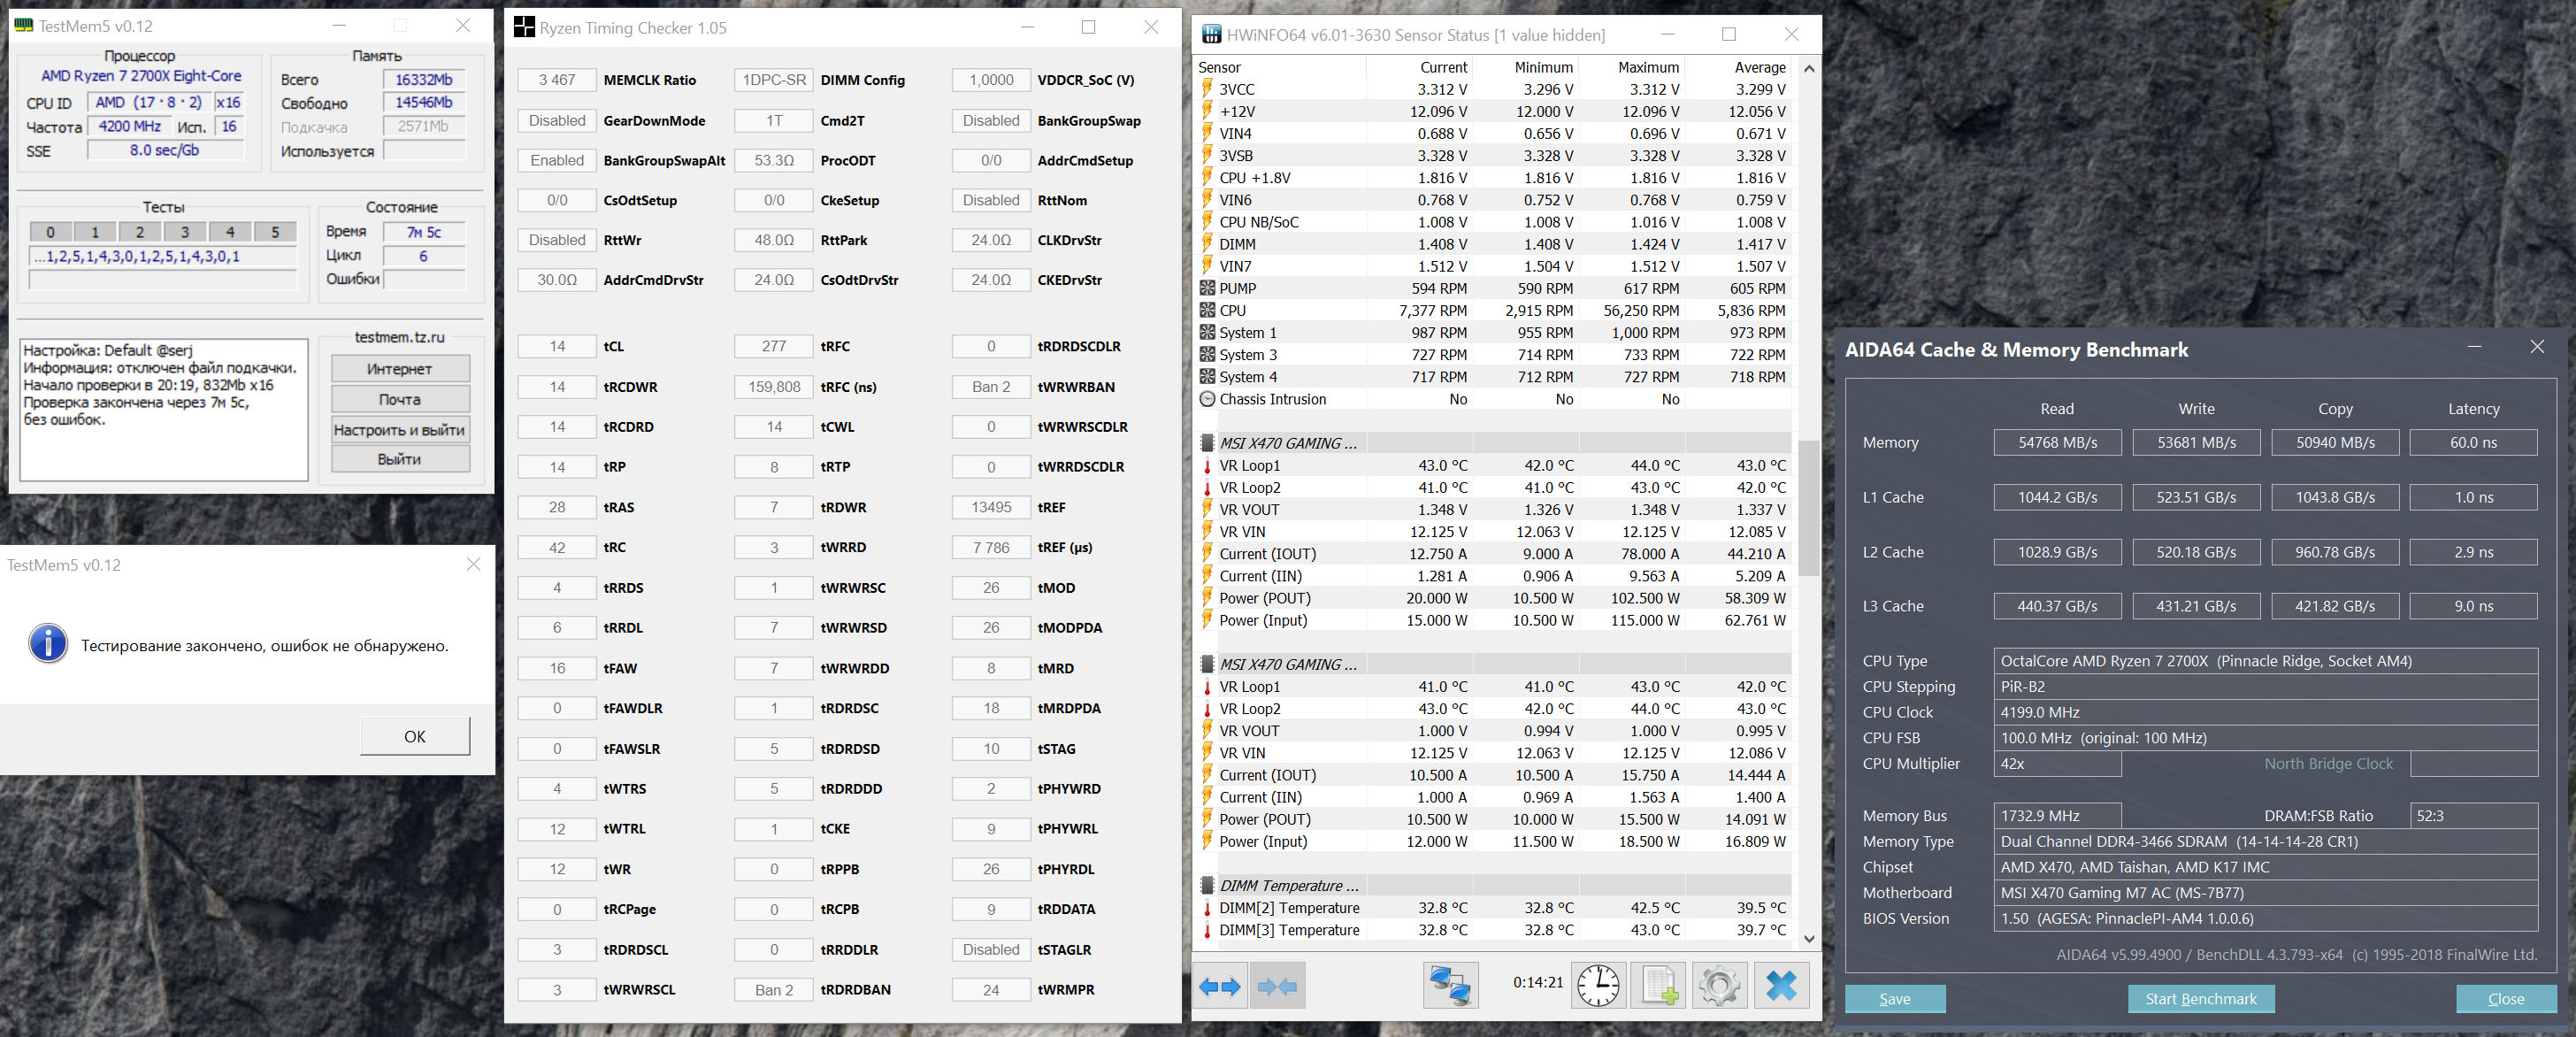This screenshot has width=2576, height=1037.
Task: Click the HWiNFO sensor list scrollbar thumb
Action: tap(1808, 508)
